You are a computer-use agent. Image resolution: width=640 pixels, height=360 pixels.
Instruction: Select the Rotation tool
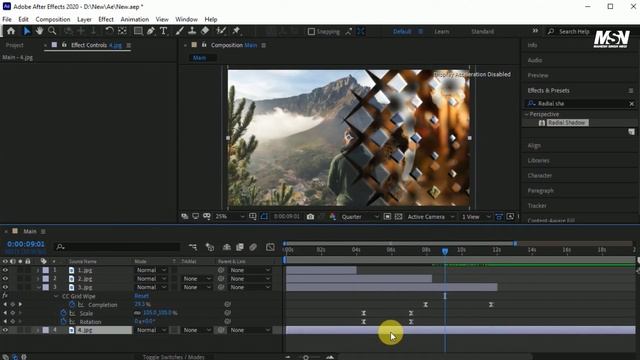pyautogui.click(x=109, y=31)
